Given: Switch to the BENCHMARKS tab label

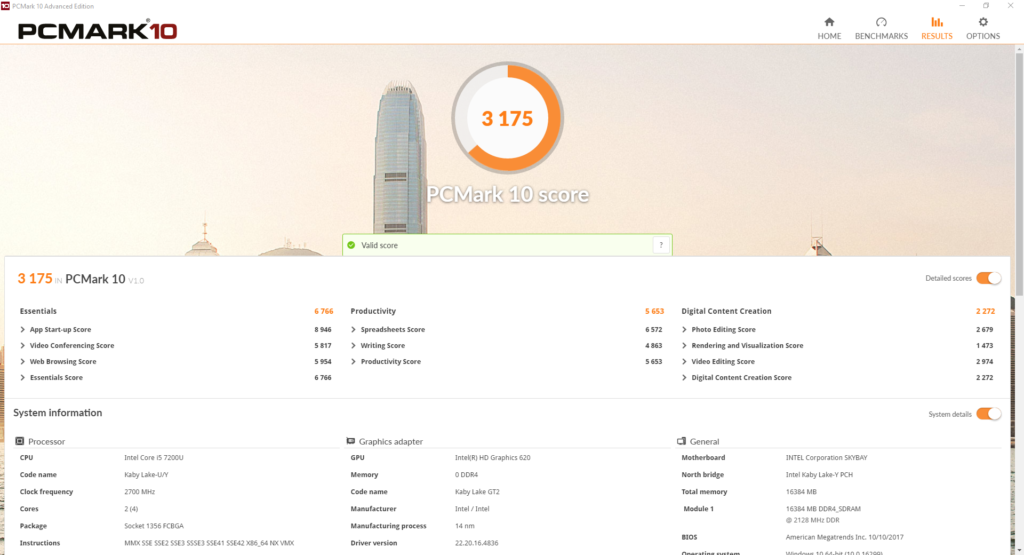Looking at the screenshot, I should click(x=881, y=37).
